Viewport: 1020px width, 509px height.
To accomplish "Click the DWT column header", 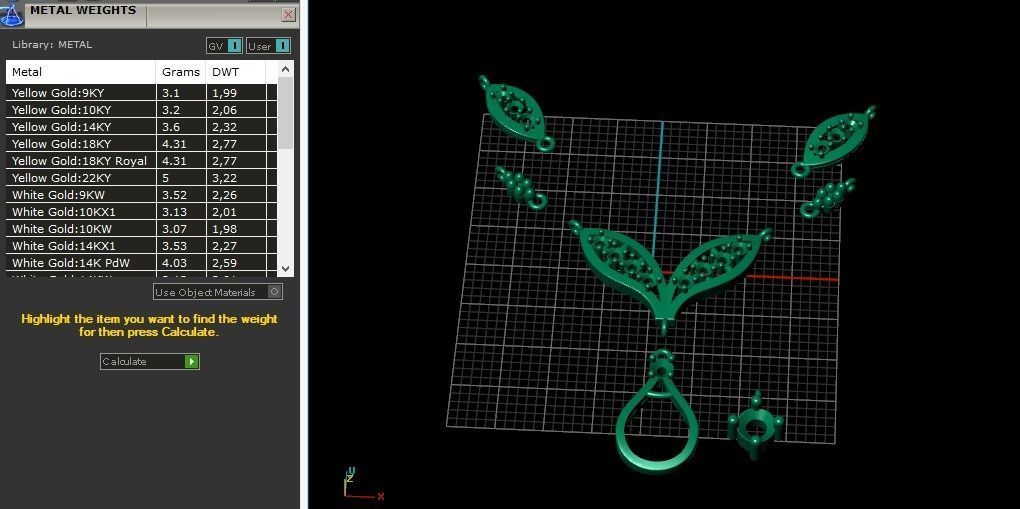I will (x=235, y=72).
